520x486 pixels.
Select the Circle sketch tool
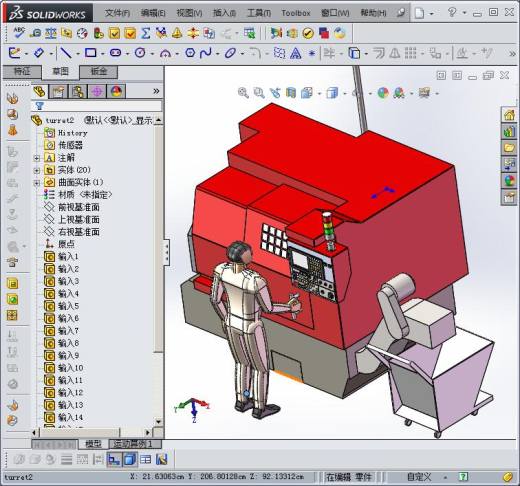tap(140, 53)
